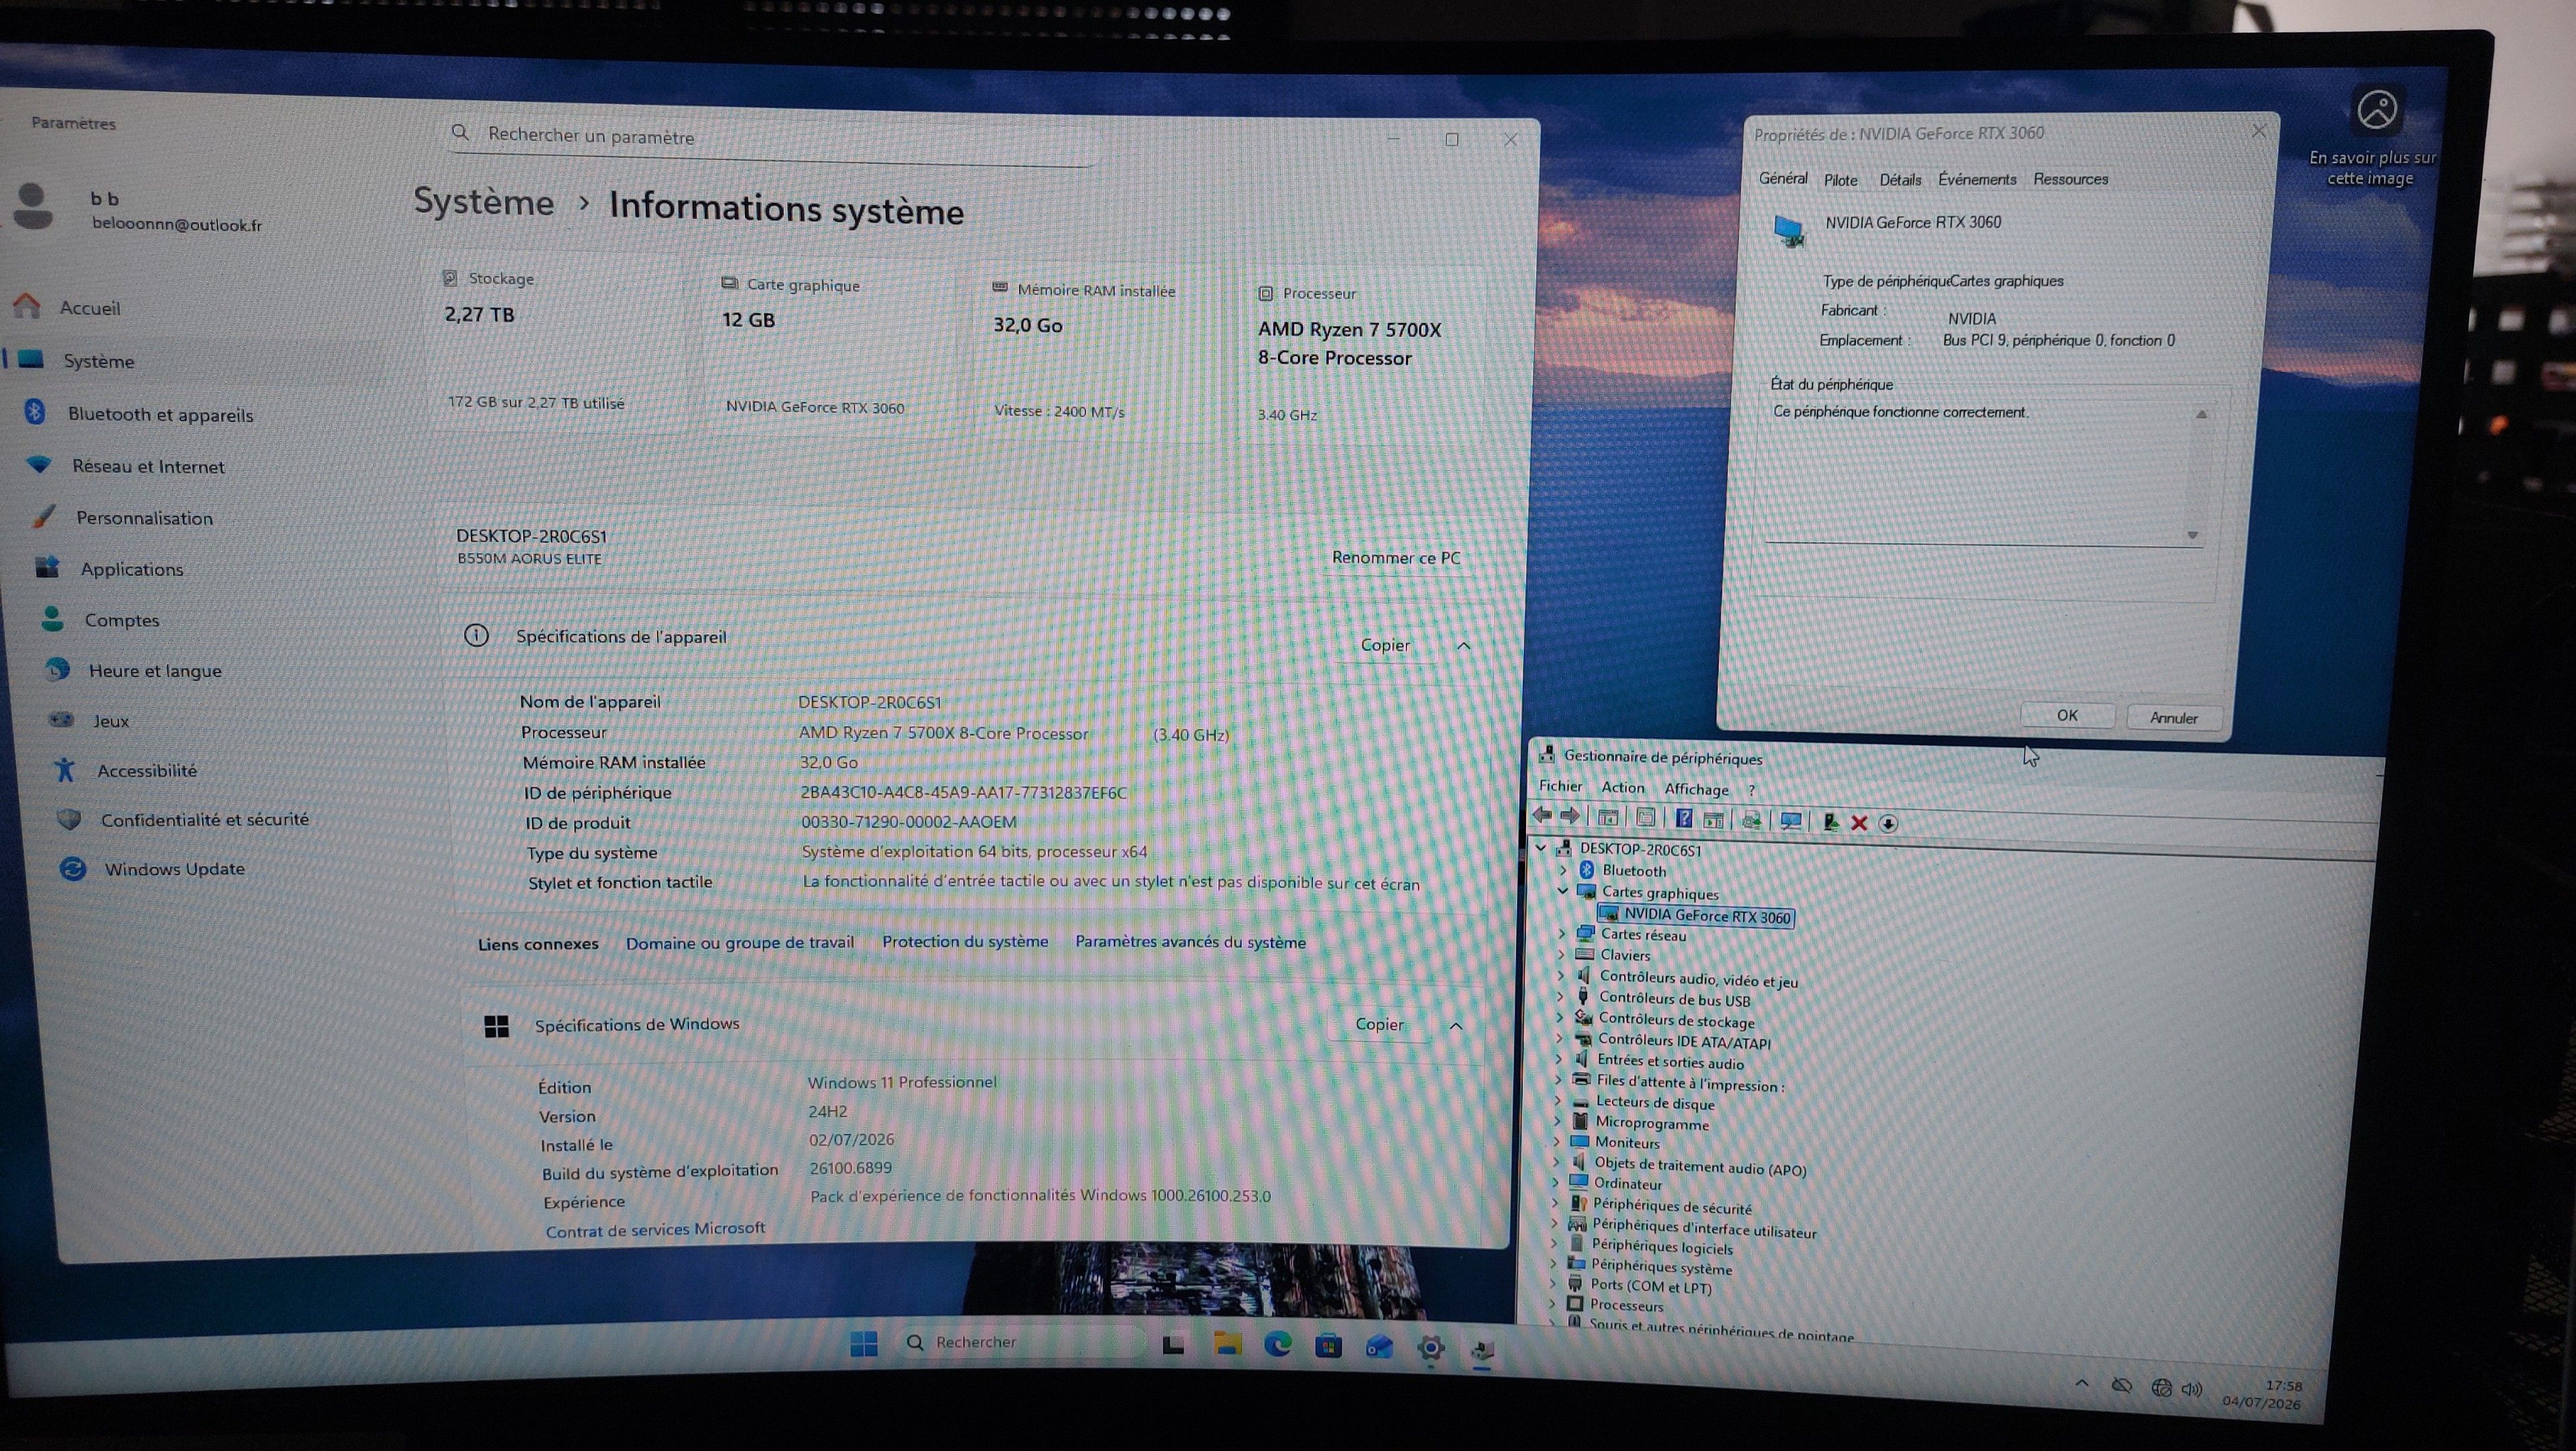
Task: Click the volume icon in system tray
Action: pos(2192,1389)
